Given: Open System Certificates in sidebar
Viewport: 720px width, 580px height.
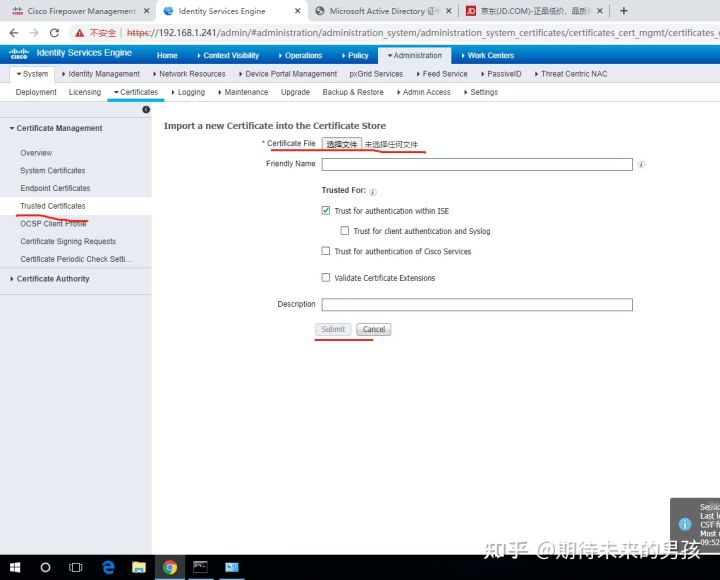Looking at the screenshot, I should tap(53, 170).
